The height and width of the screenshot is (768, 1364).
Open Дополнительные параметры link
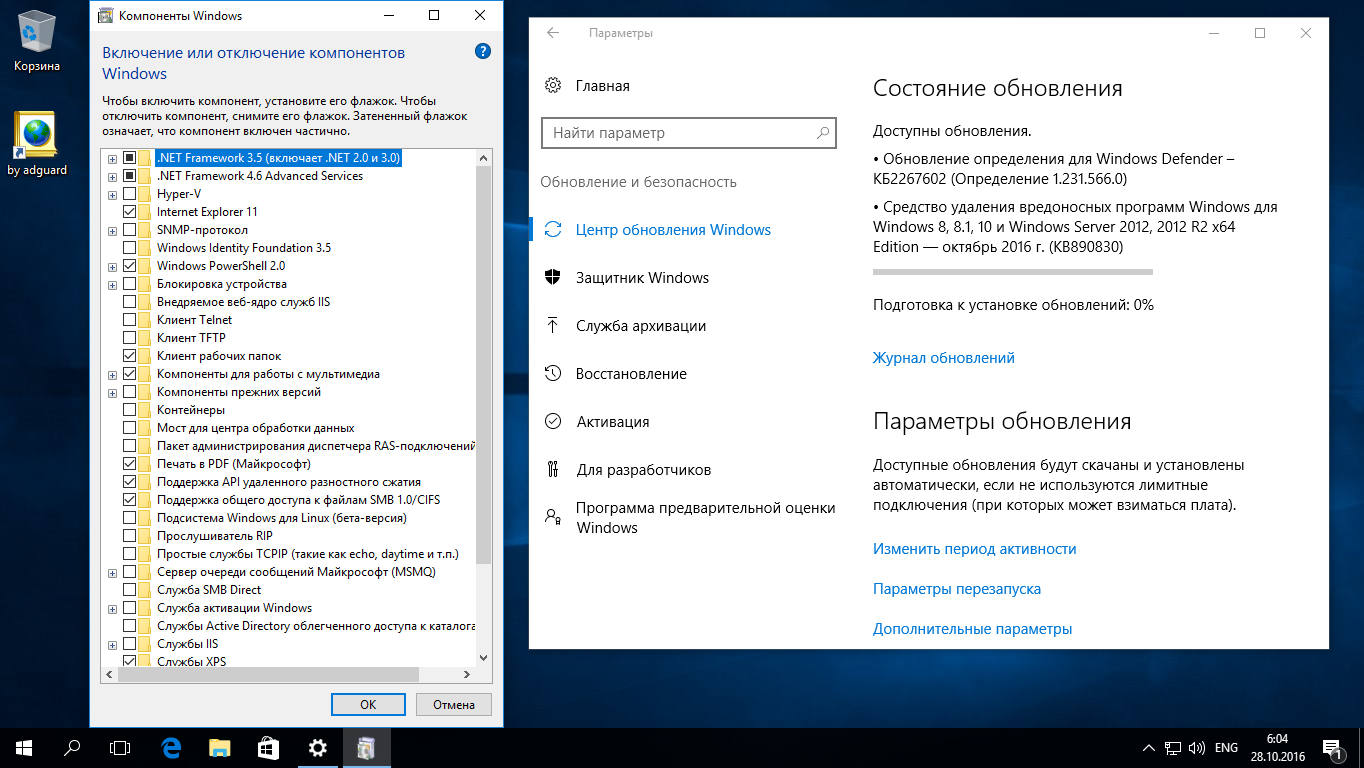(x=973, y=629)
